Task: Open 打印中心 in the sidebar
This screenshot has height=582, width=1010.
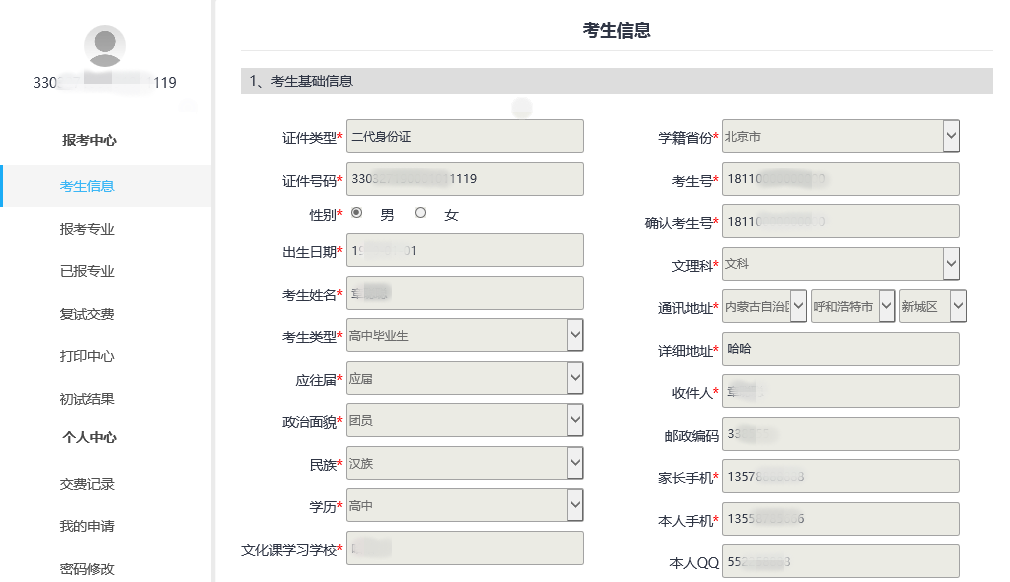Action: (x=87, y=356)
